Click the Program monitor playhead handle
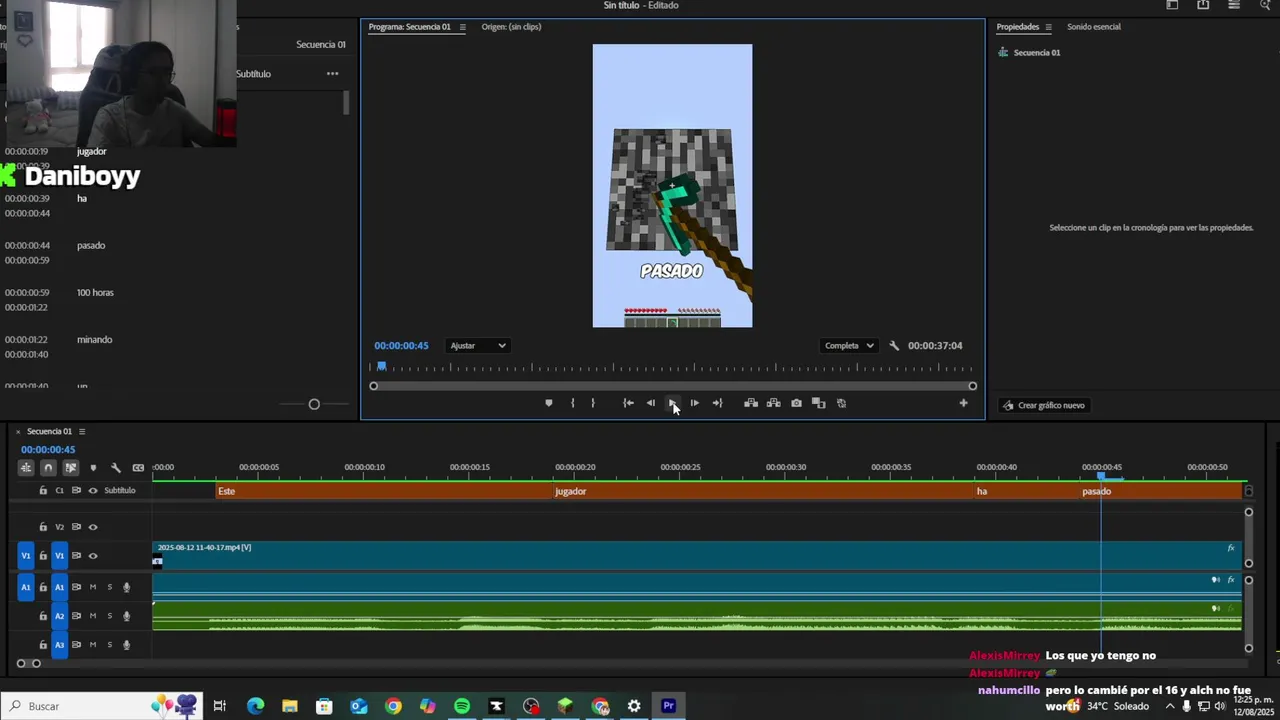The width and height of the screenshot is (1280, 720). [x=381, y=367]
